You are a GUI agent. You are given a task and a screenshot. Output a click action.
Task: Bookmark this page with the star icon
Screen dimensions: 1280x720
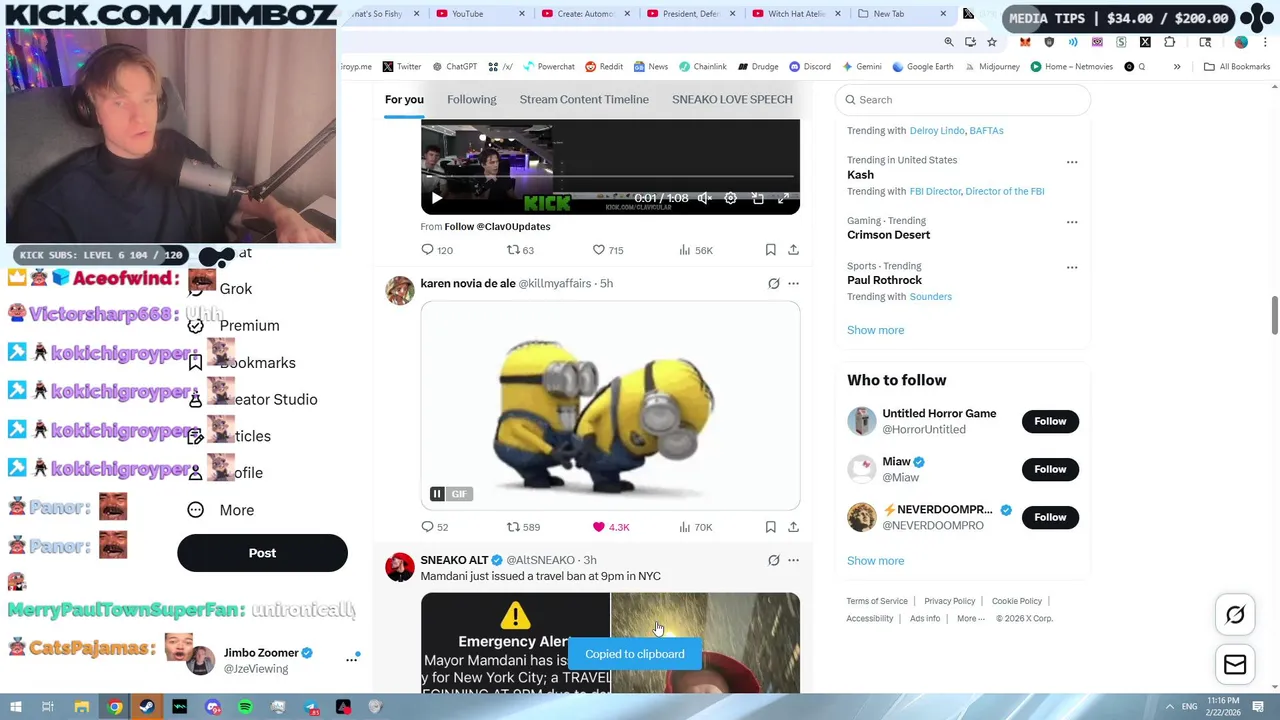(991, 42)
